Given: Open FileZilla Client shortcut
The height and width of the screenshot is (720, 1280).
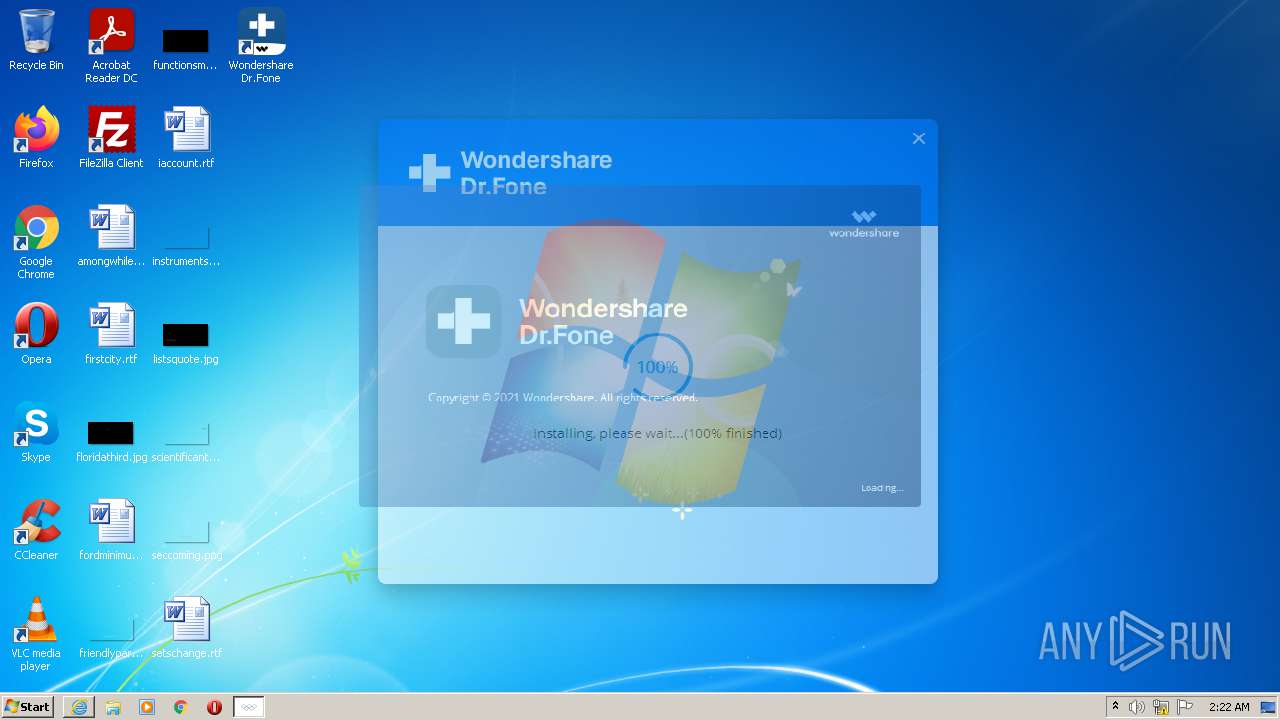Looking at the screenshot, I should point(111,138).
